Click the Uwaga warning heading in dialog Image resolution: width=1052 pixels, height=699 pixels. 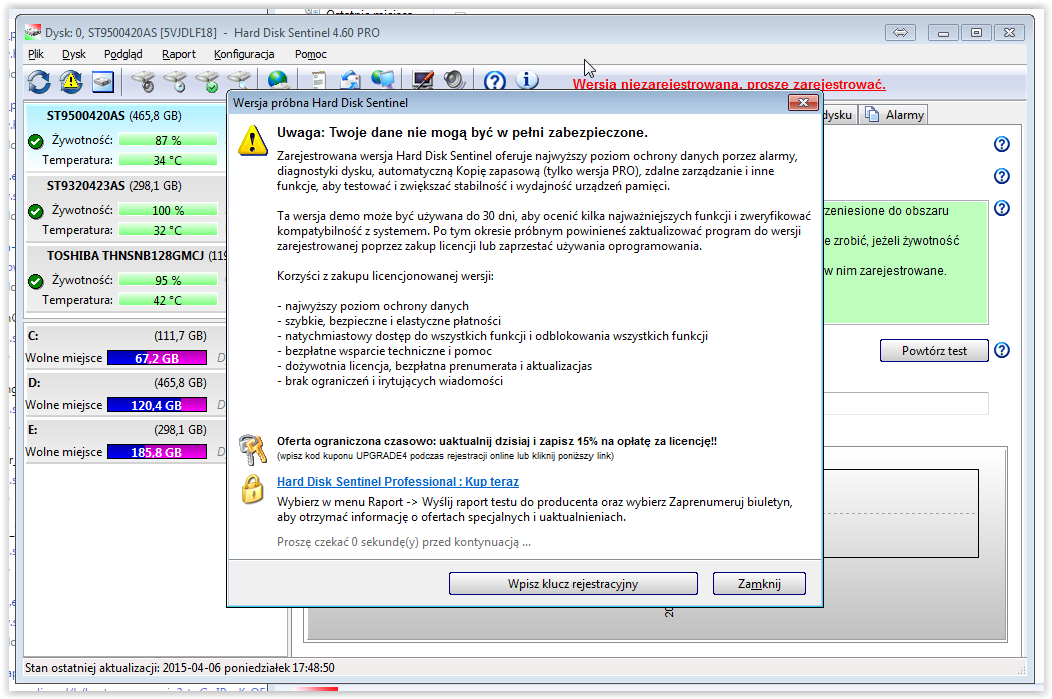pyautogui.click(x=462, y=132)
